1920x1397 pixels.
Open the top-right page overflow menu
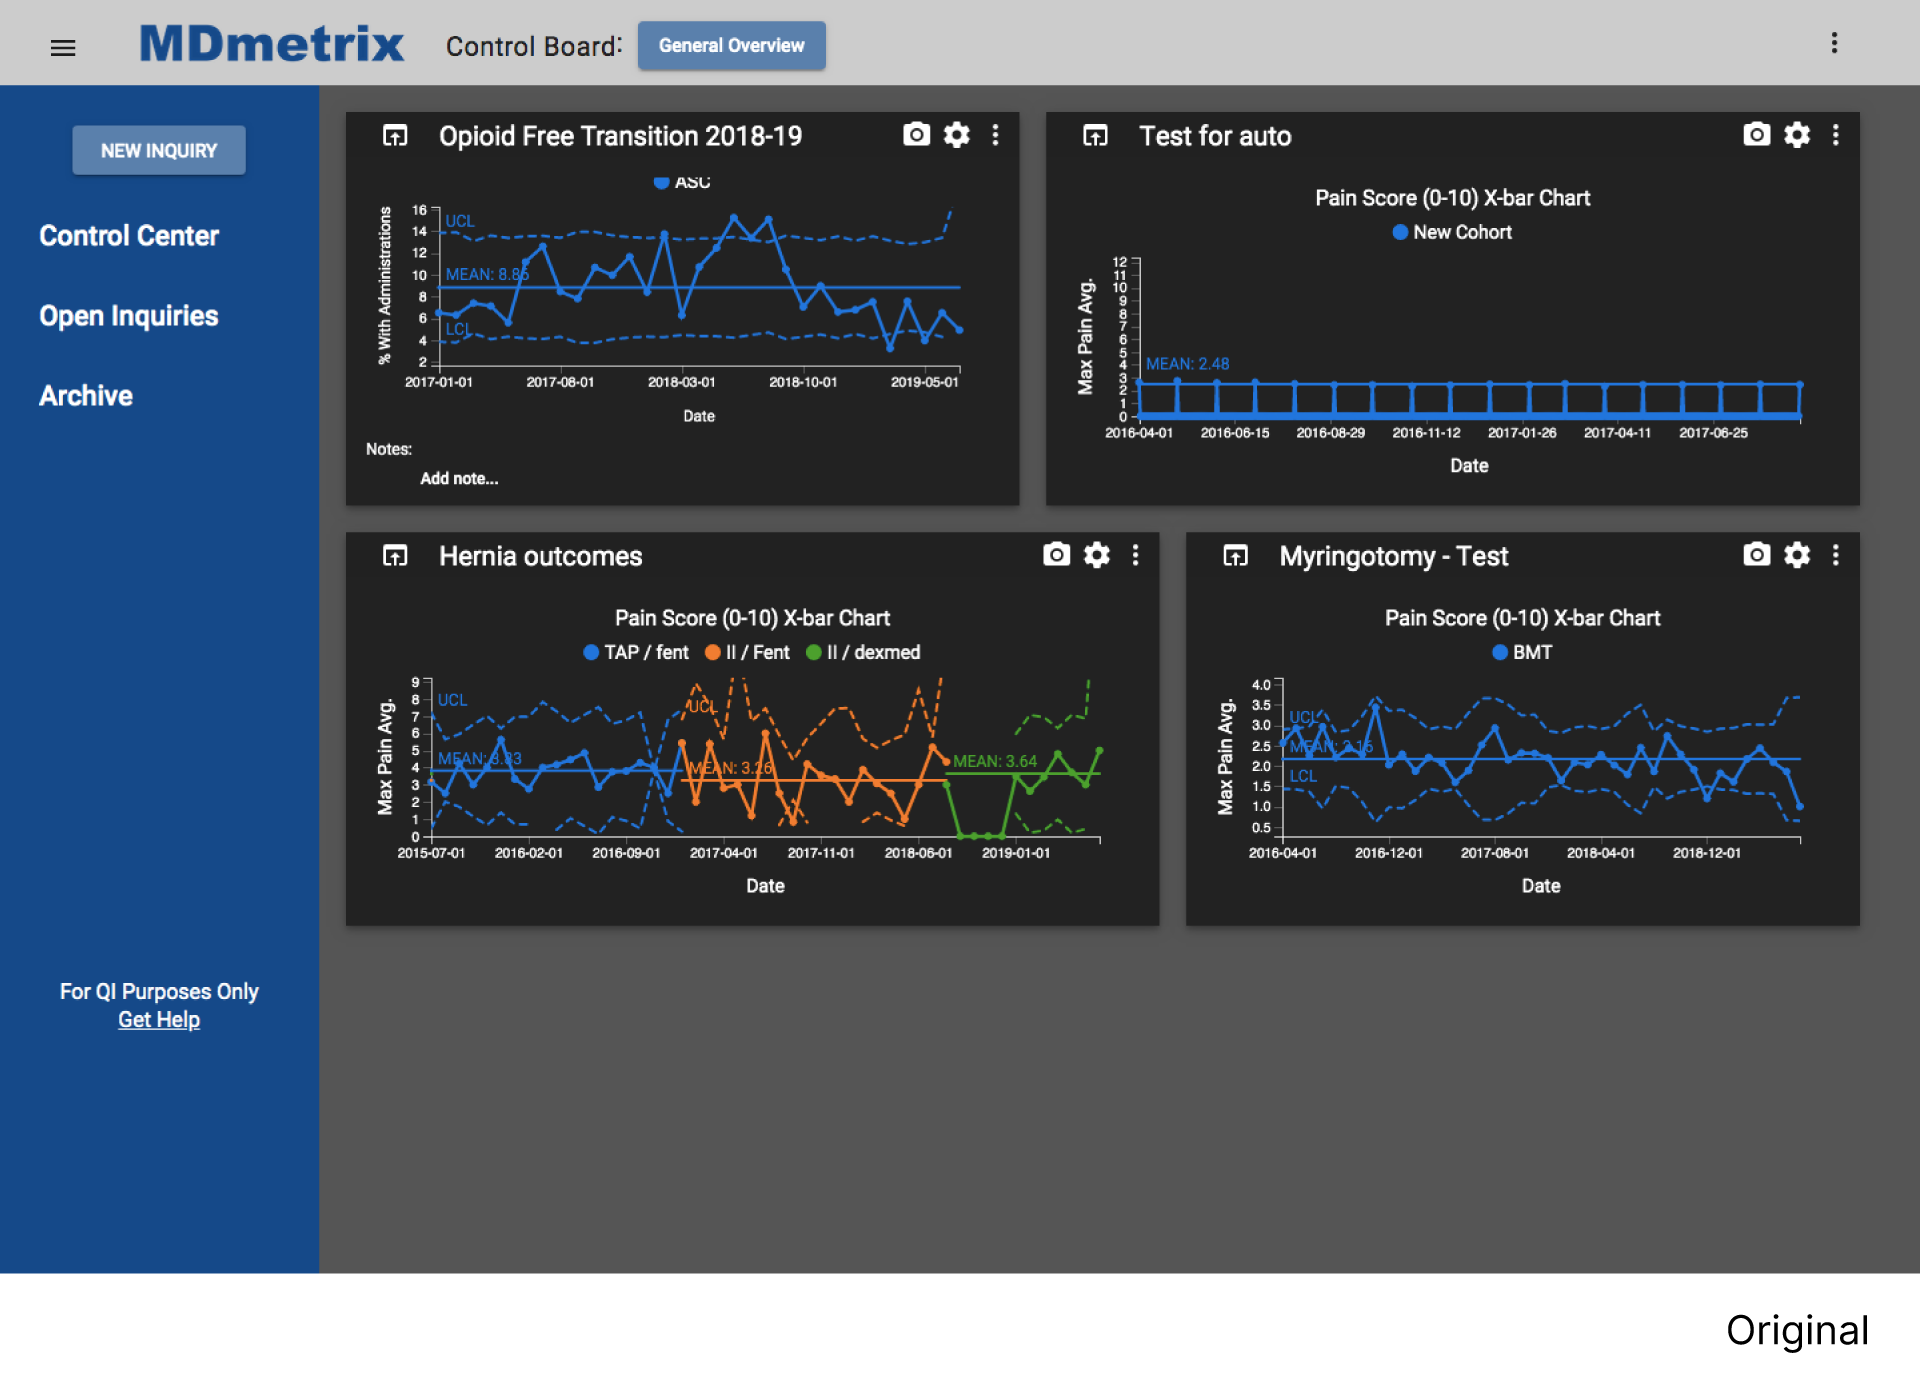point(1834,43)
